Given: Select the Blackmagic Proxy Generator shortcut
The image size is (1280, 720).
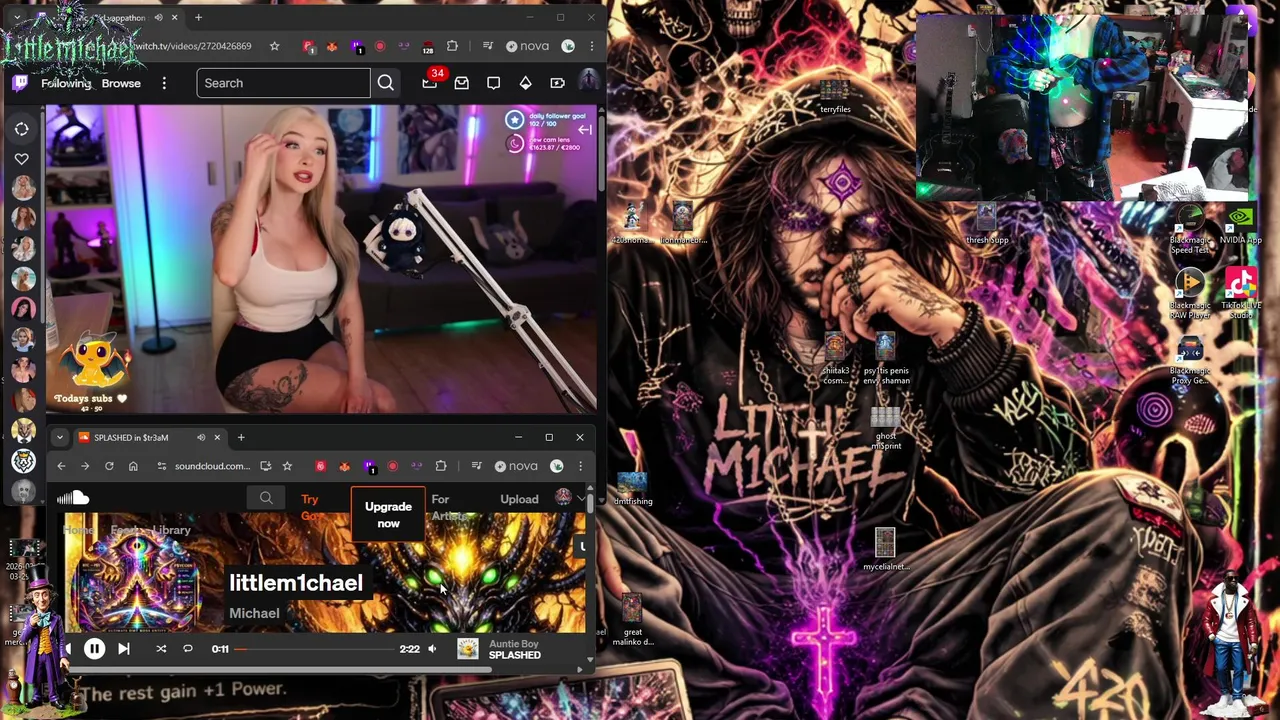Looking at the screenshot, I should pos(1189,362).
